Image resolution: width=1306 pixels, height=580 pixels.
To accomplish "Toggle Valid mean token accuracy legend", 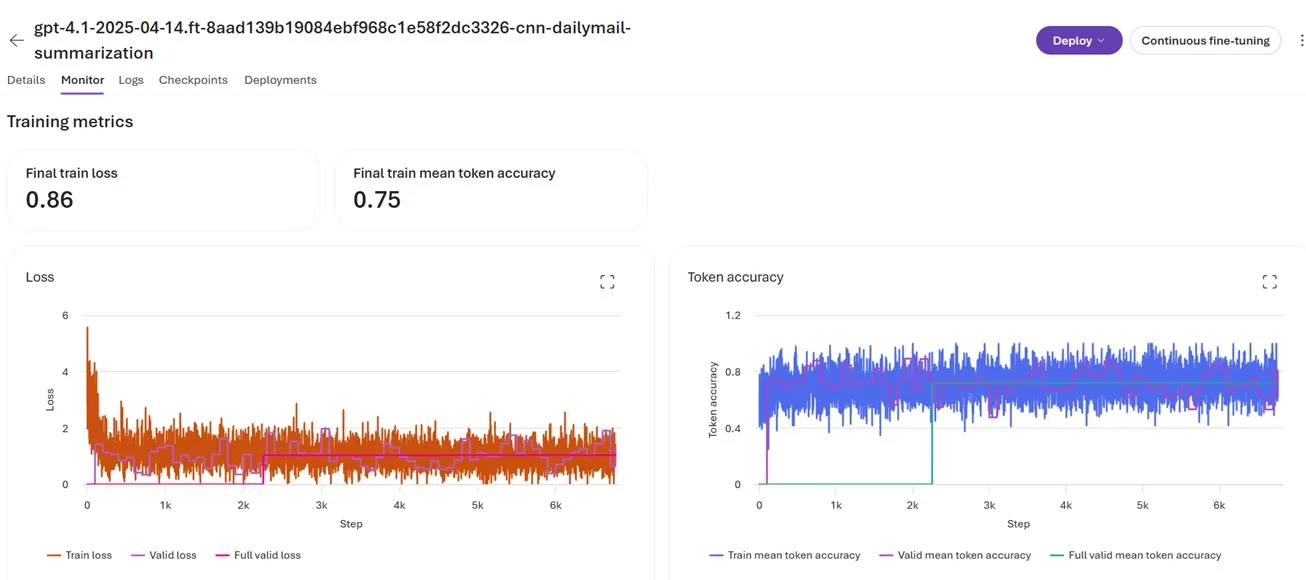I will (x=954, y=555).
